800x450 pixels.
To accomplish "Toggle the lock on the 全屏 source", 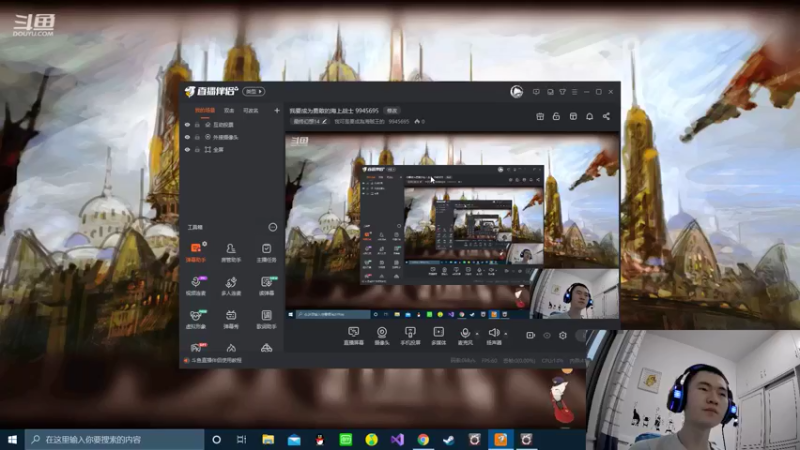I will point(197,149).
